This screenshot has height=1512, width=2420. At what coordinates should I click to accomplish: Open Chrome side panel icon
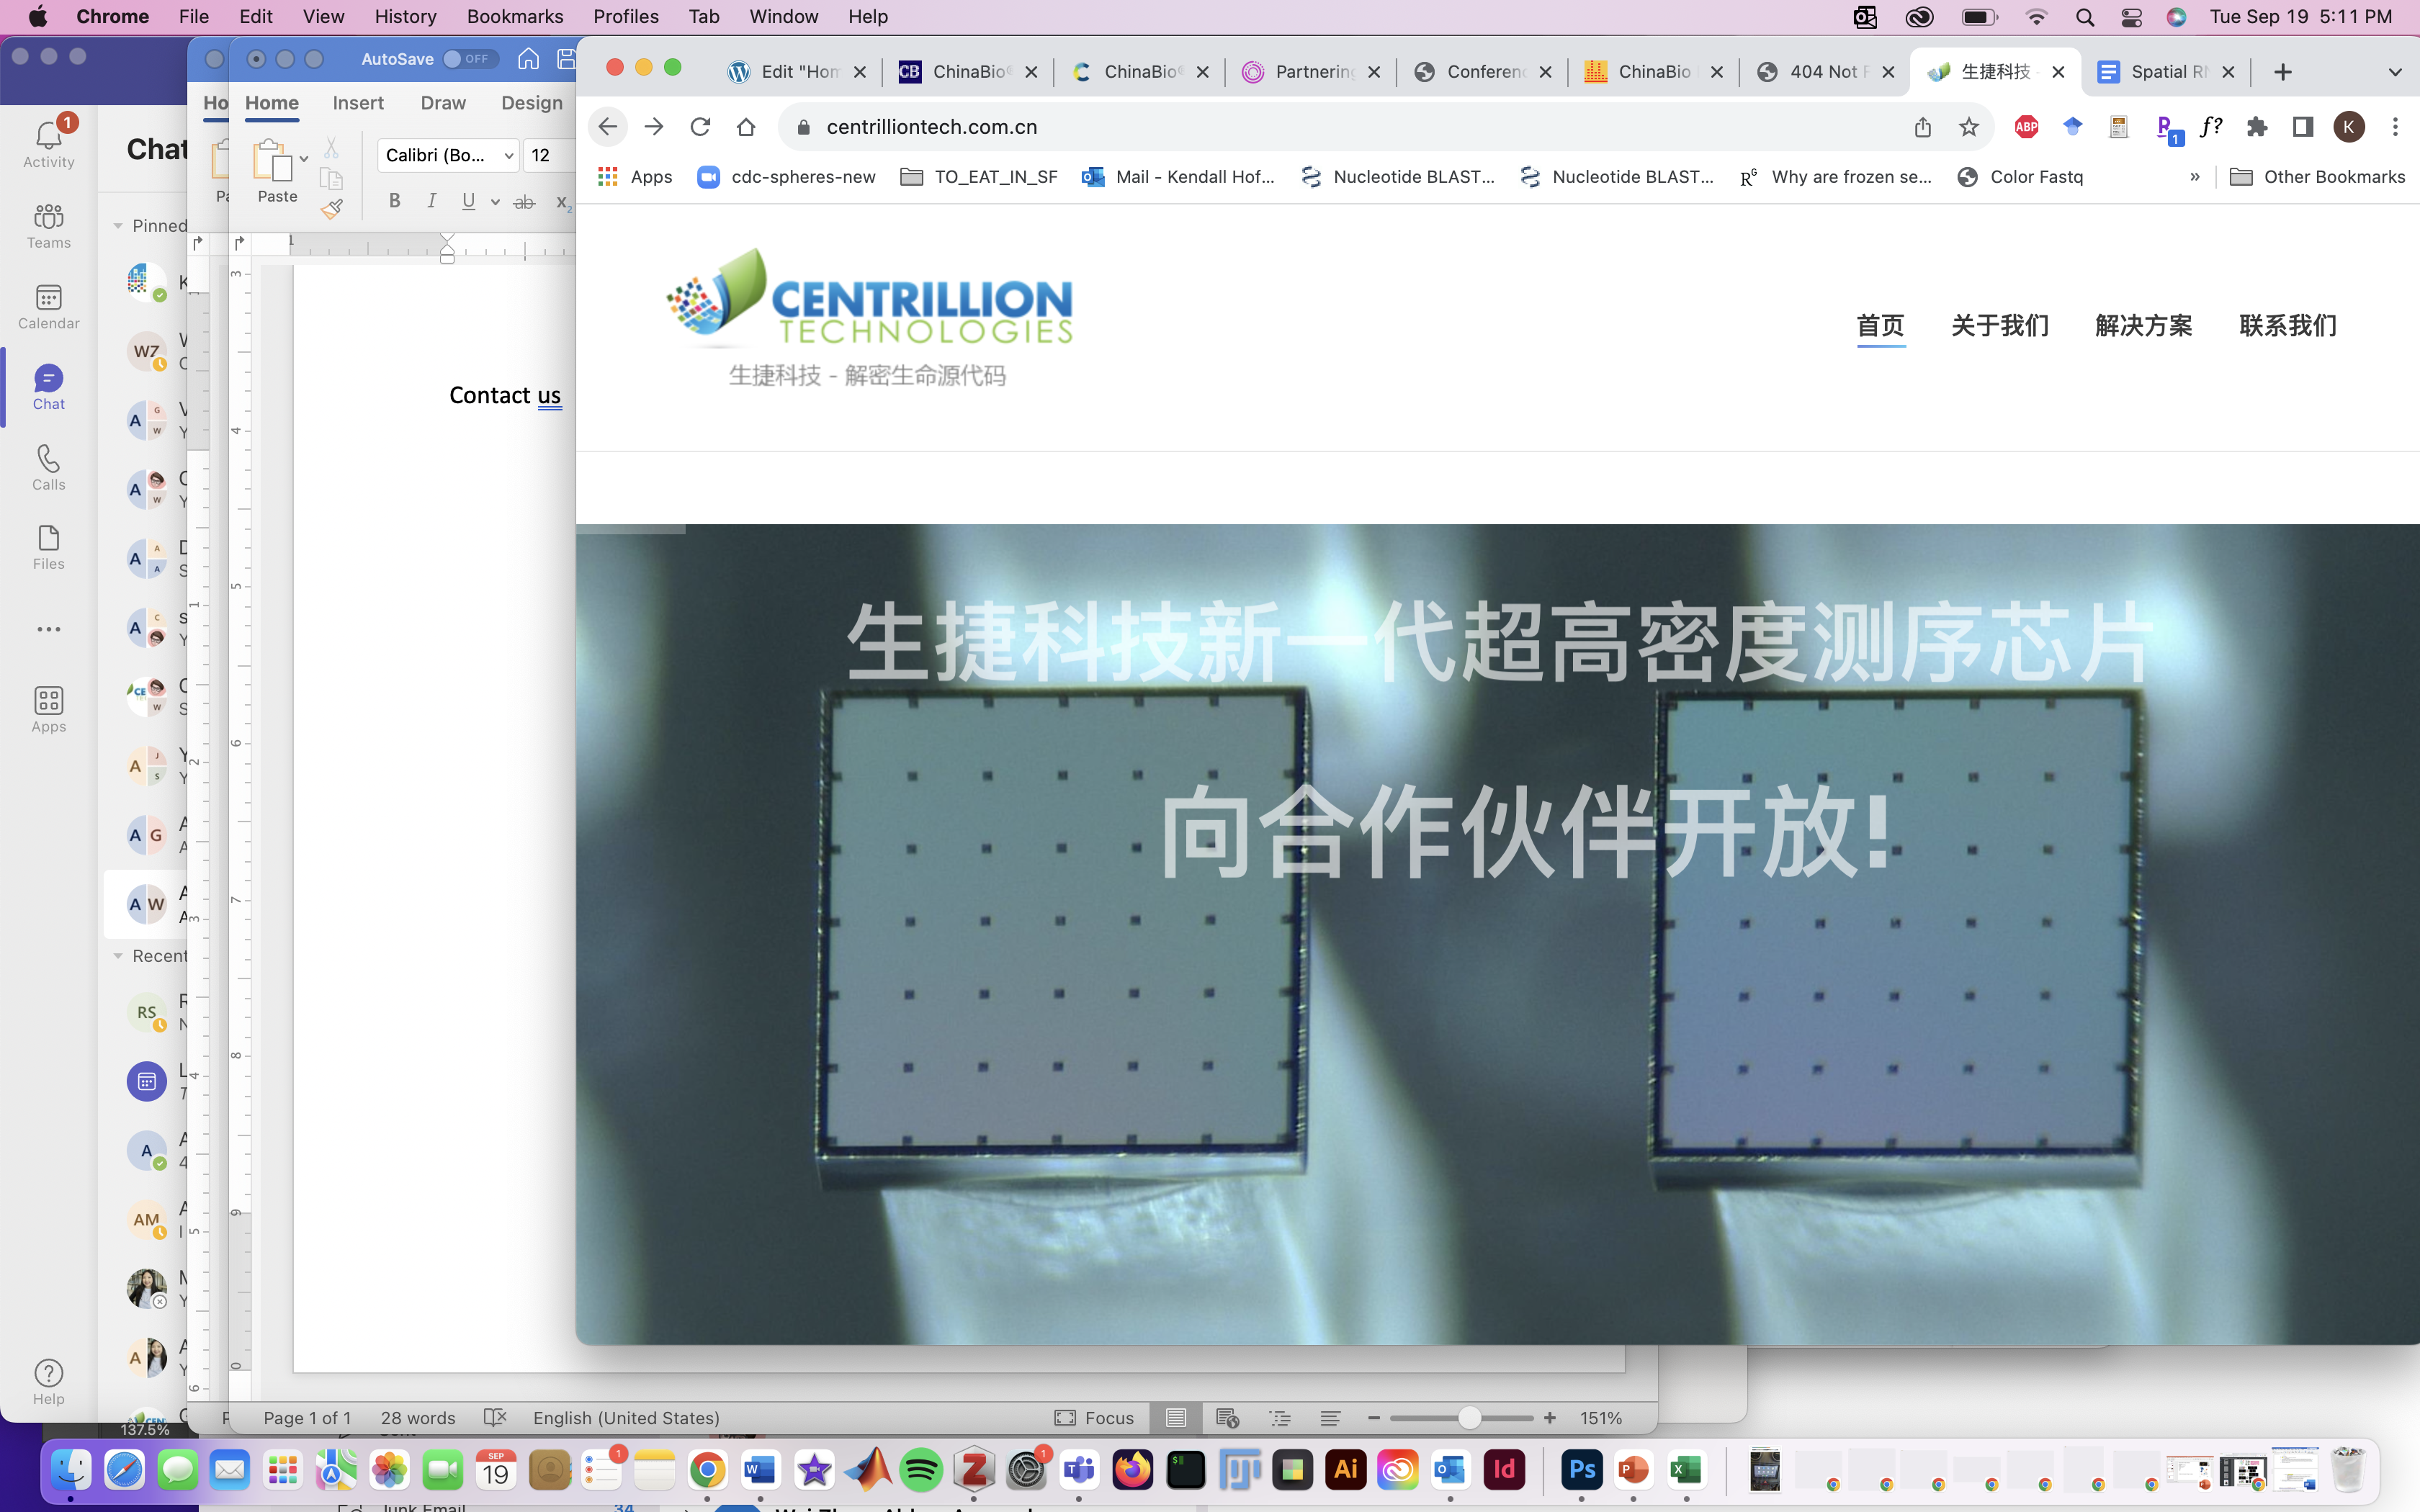2303,127
